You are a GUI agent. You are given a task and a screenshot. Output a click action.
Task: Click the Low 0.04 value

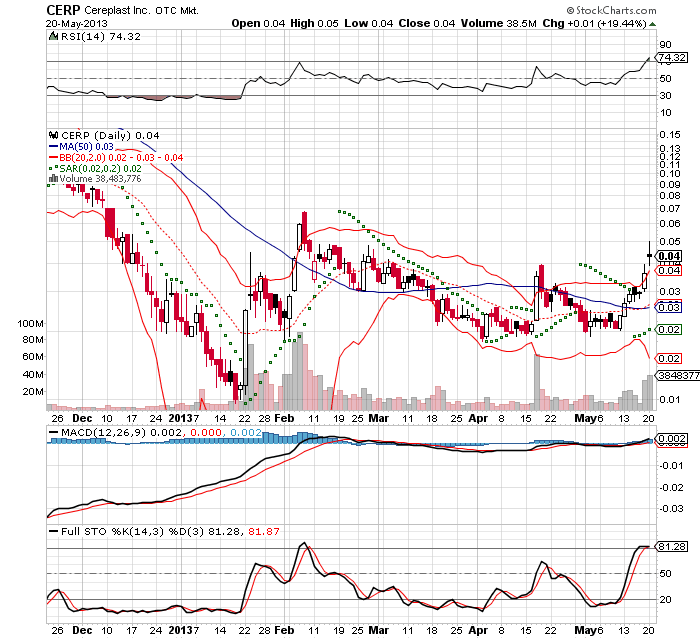[x=368, y=23]
